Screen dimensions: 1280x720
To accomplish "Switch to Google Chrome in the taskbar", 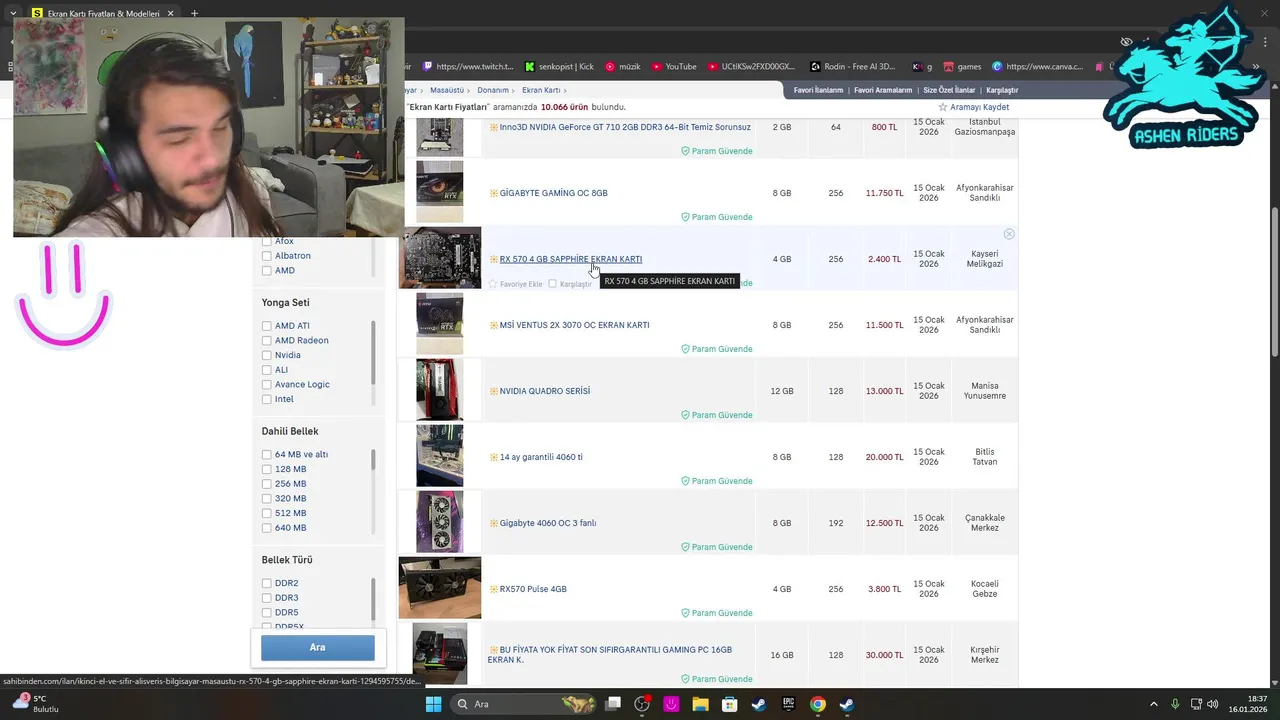I will click(817, 704).
